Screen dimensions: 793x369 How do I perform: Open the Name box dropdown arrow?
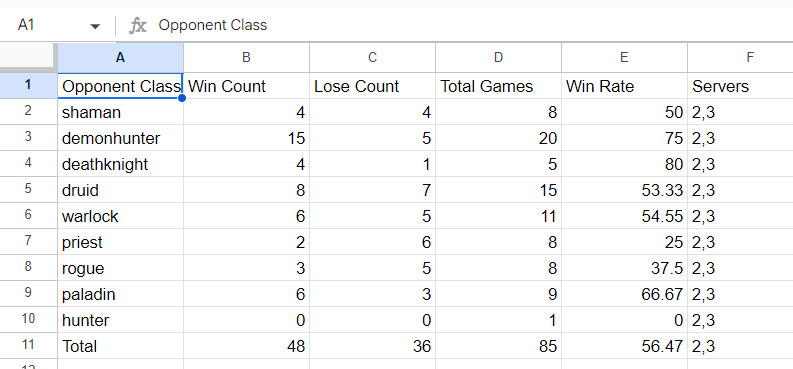point(95,26)
